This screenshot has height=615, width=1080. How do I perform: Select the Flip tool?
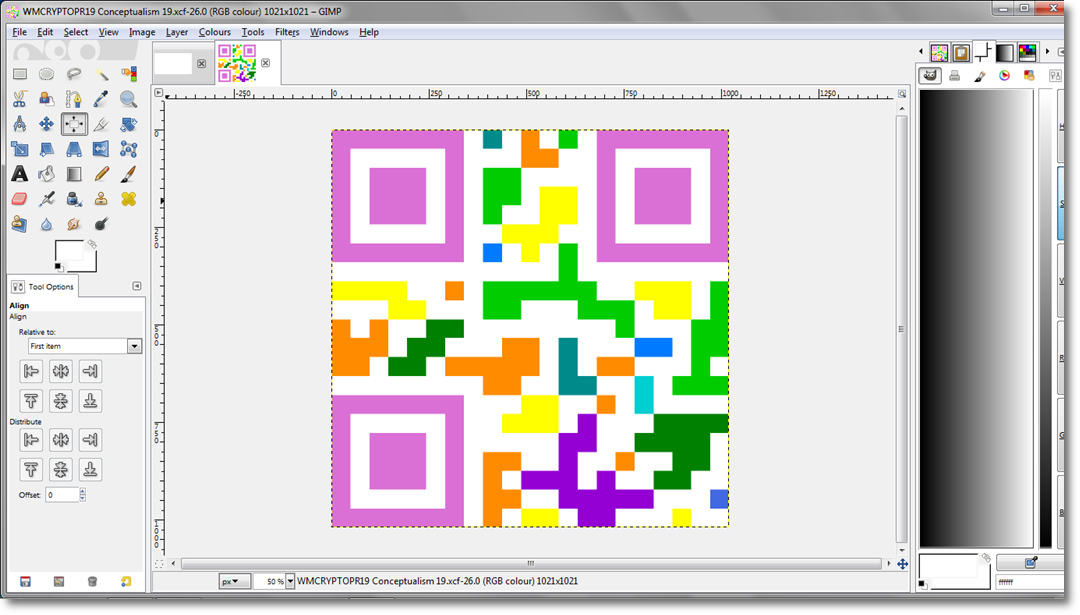point(101,149)
